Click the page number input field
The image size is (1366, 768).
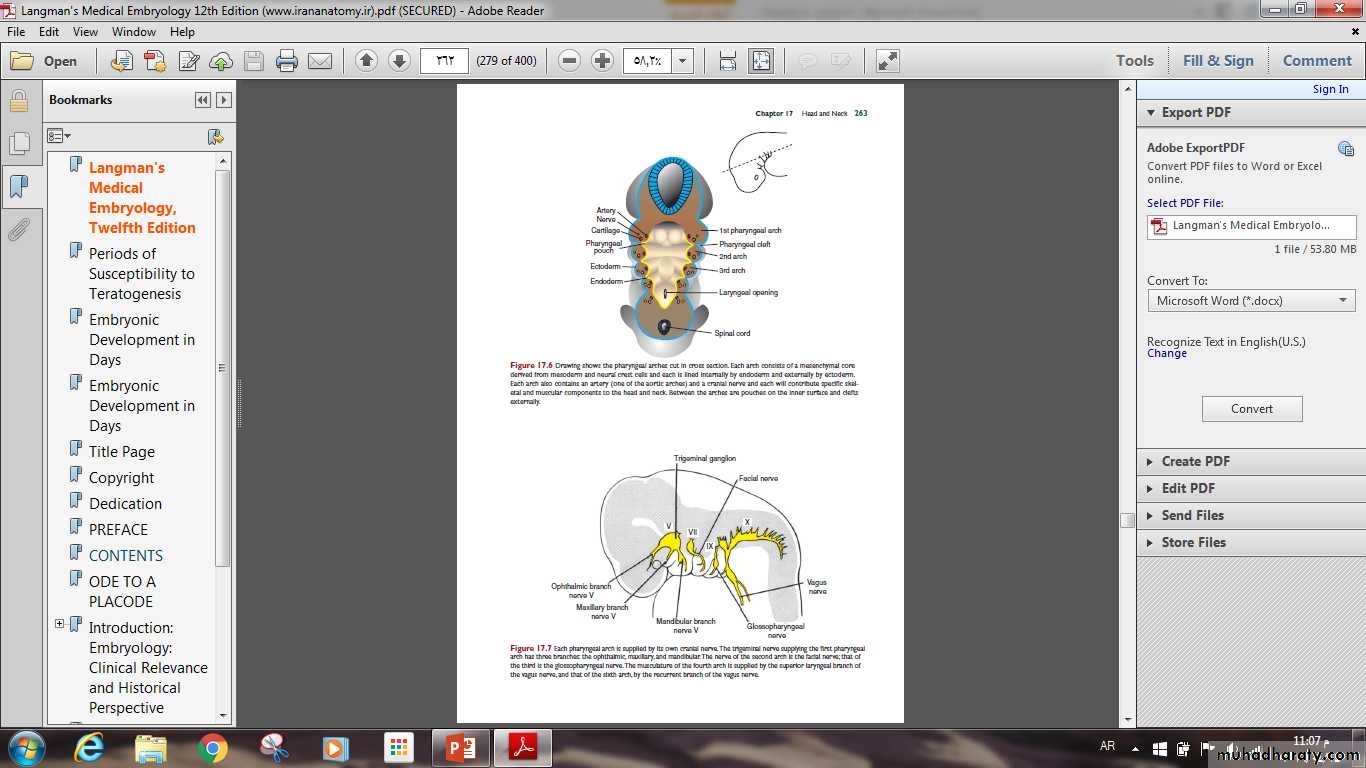444,61
